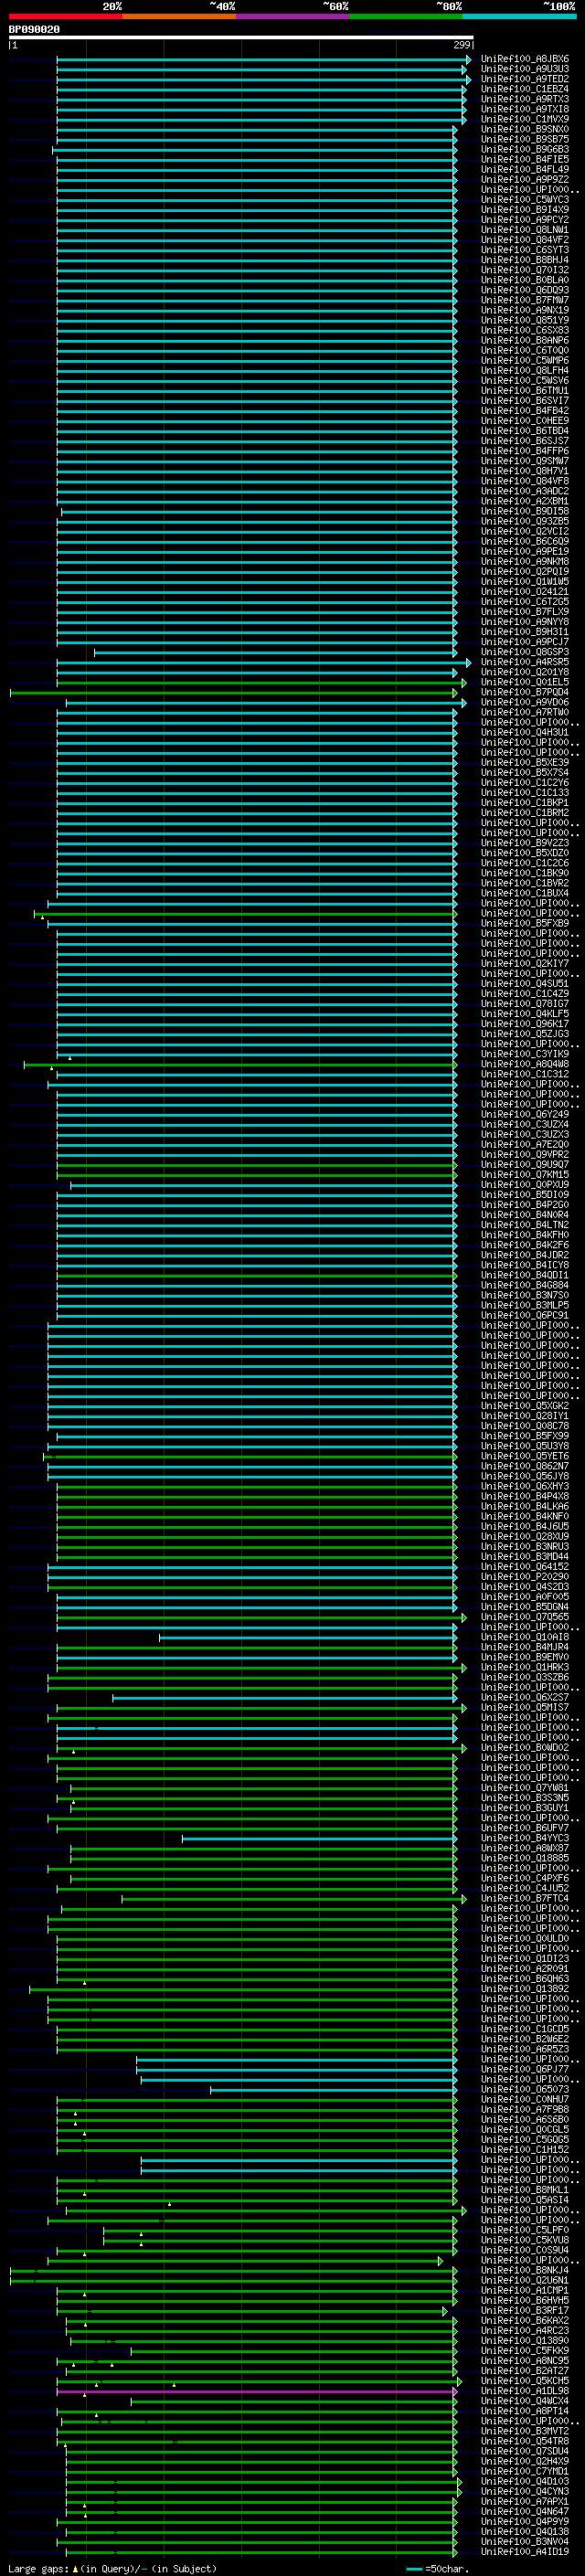Click the cyan ~100% legend color segment
This screenshot has height=2576, width=585.
click(518, 16)
